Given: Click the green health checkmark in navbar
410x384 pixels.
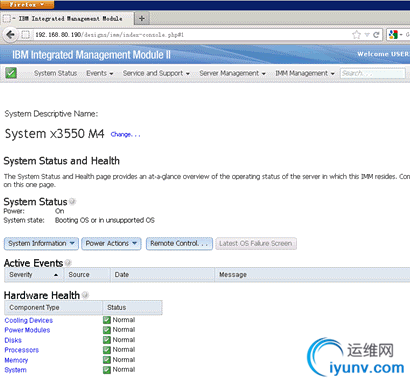Looking at the screenshot, I should pyautogui.click(x=11, y=73).
